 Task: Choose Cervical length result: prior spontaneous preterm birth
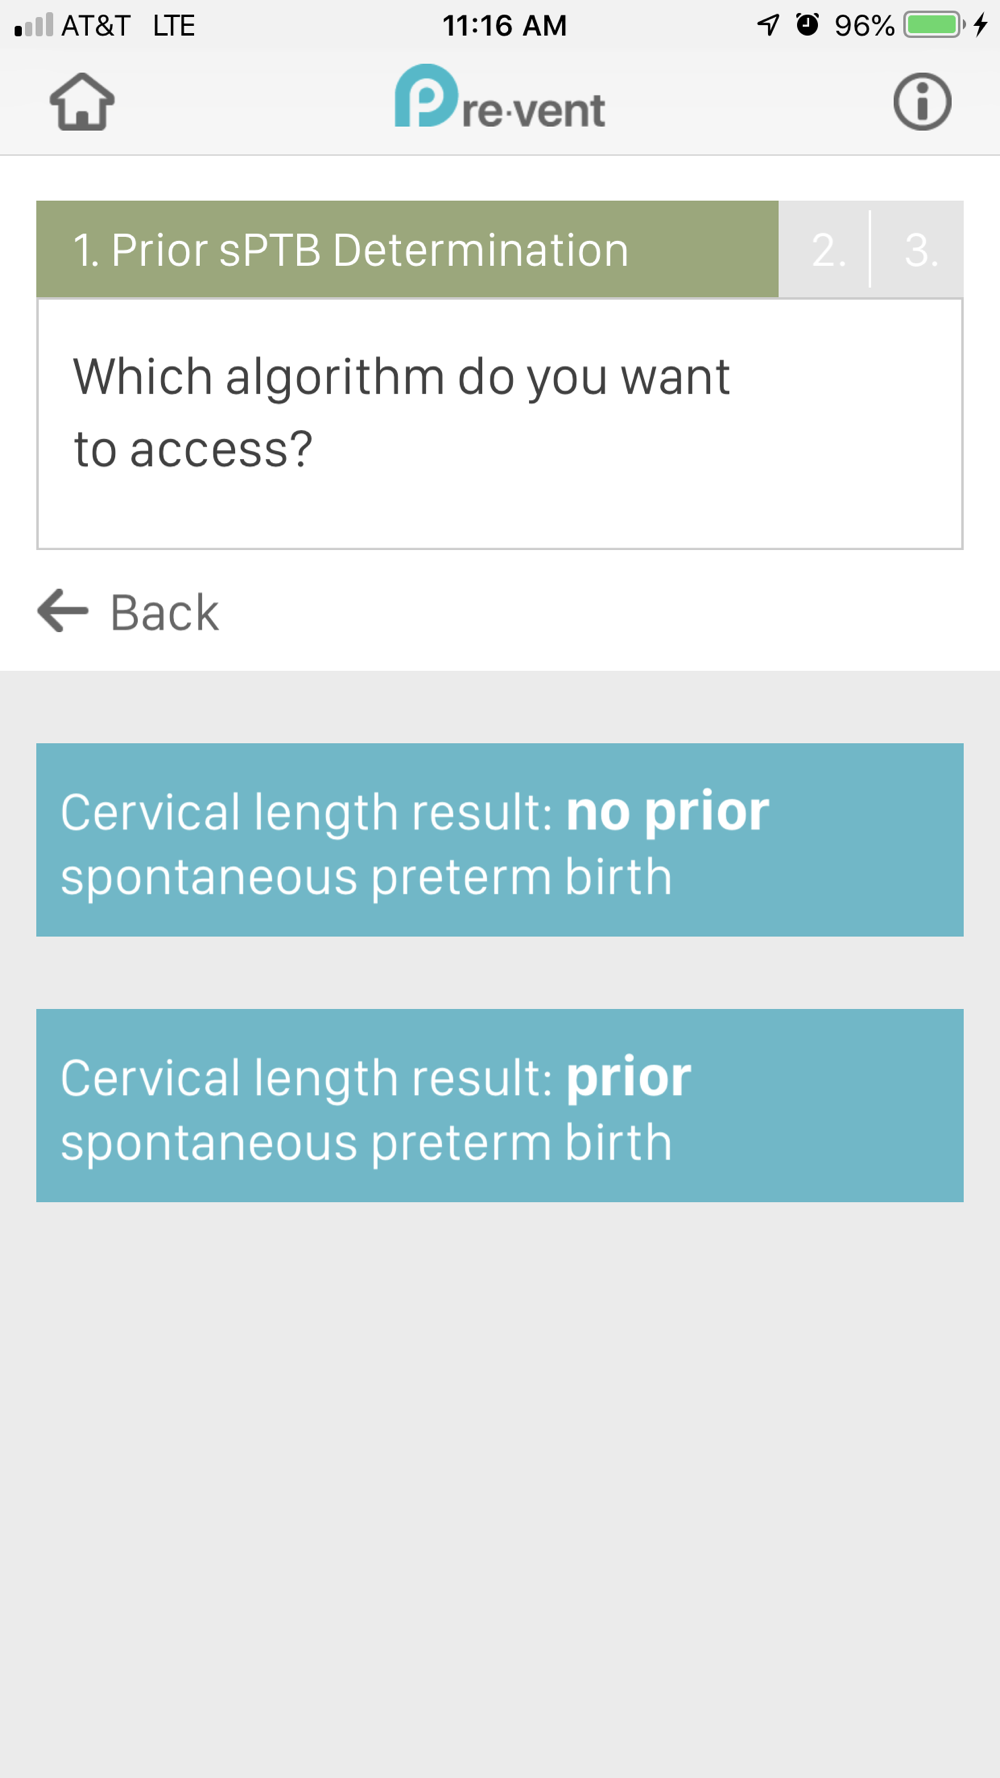tap(500, 1105)
